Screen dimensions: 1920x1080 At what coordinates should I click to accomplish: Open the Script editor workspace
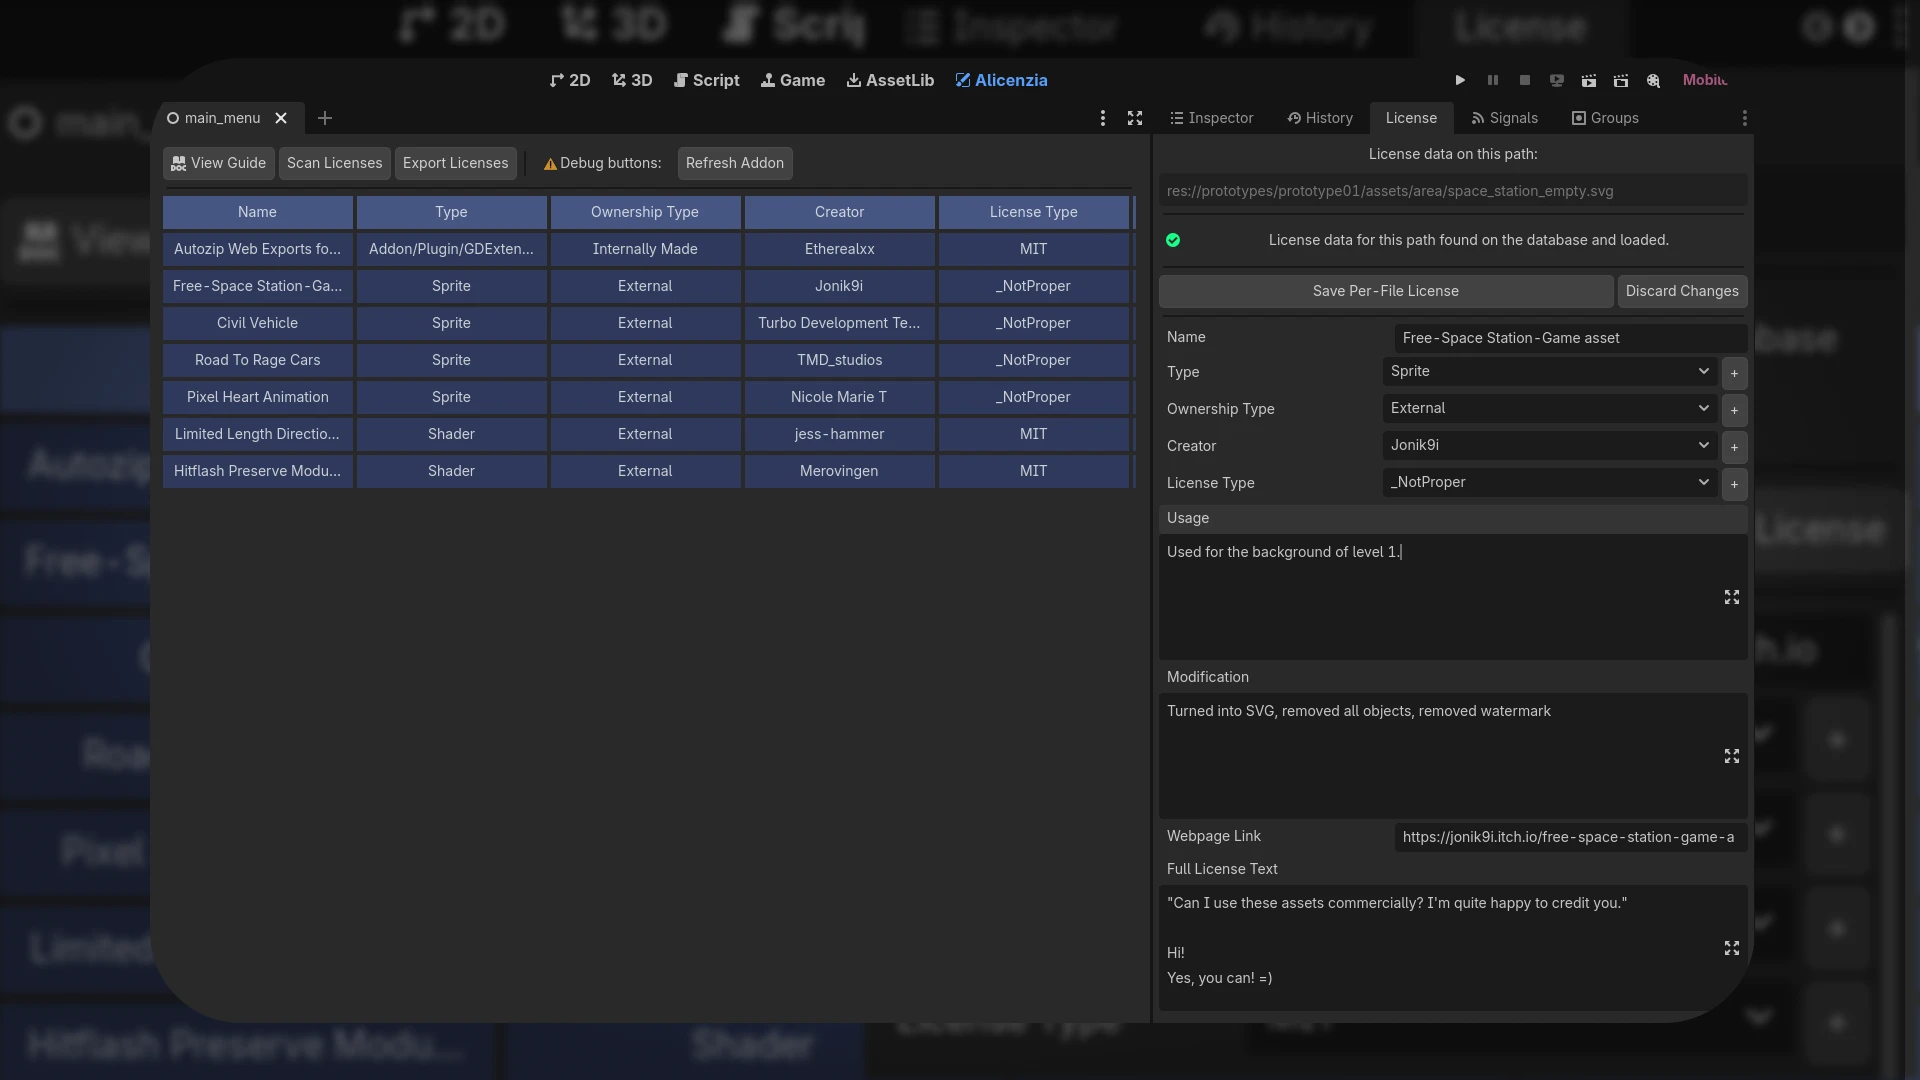coord(707,80)
